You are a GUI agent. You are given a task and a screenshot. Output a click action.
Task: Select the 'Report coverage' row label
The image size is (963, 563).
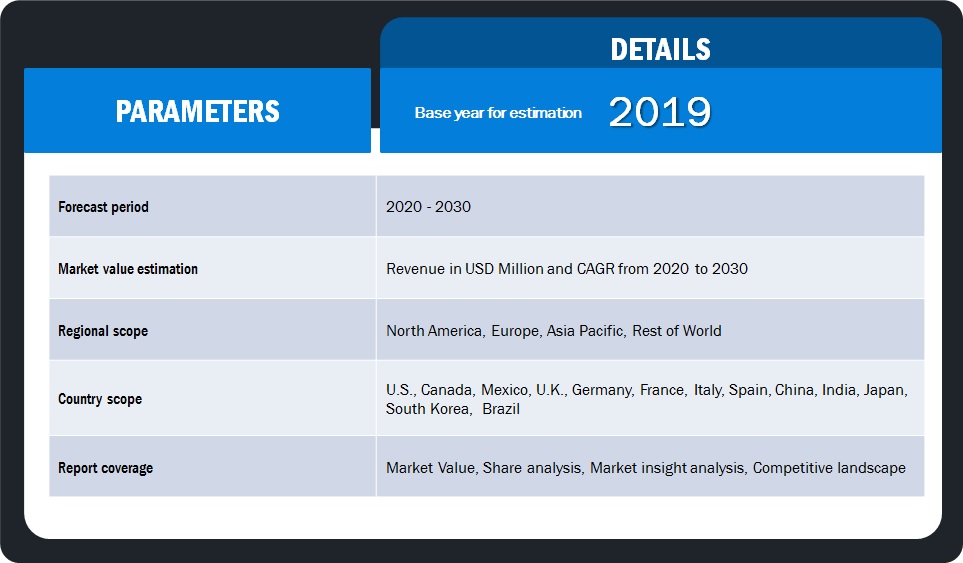click(x=105, y=467)
